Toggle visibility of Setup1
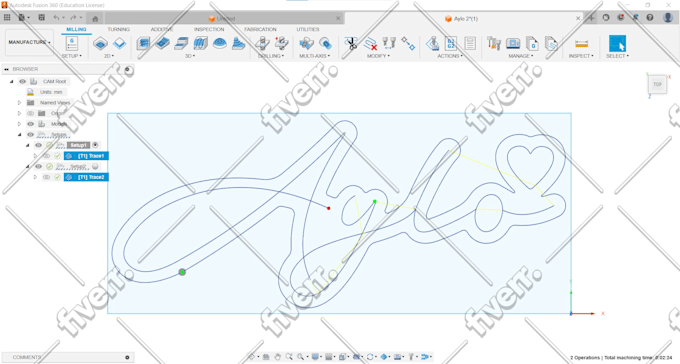680x364 pixels. (x=39, y=145)
